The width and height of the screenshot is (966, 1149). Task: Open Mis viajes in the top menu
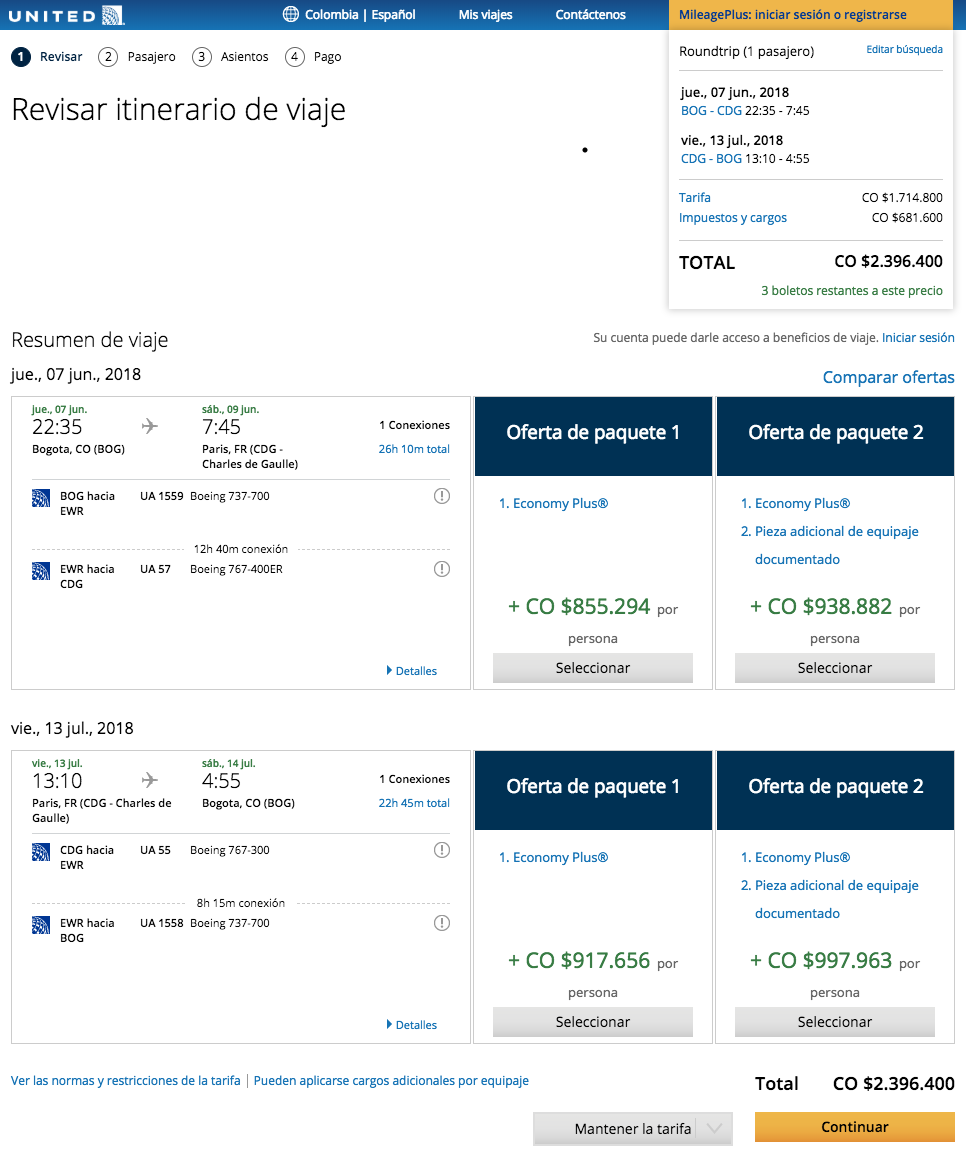(x=485, y=15)
